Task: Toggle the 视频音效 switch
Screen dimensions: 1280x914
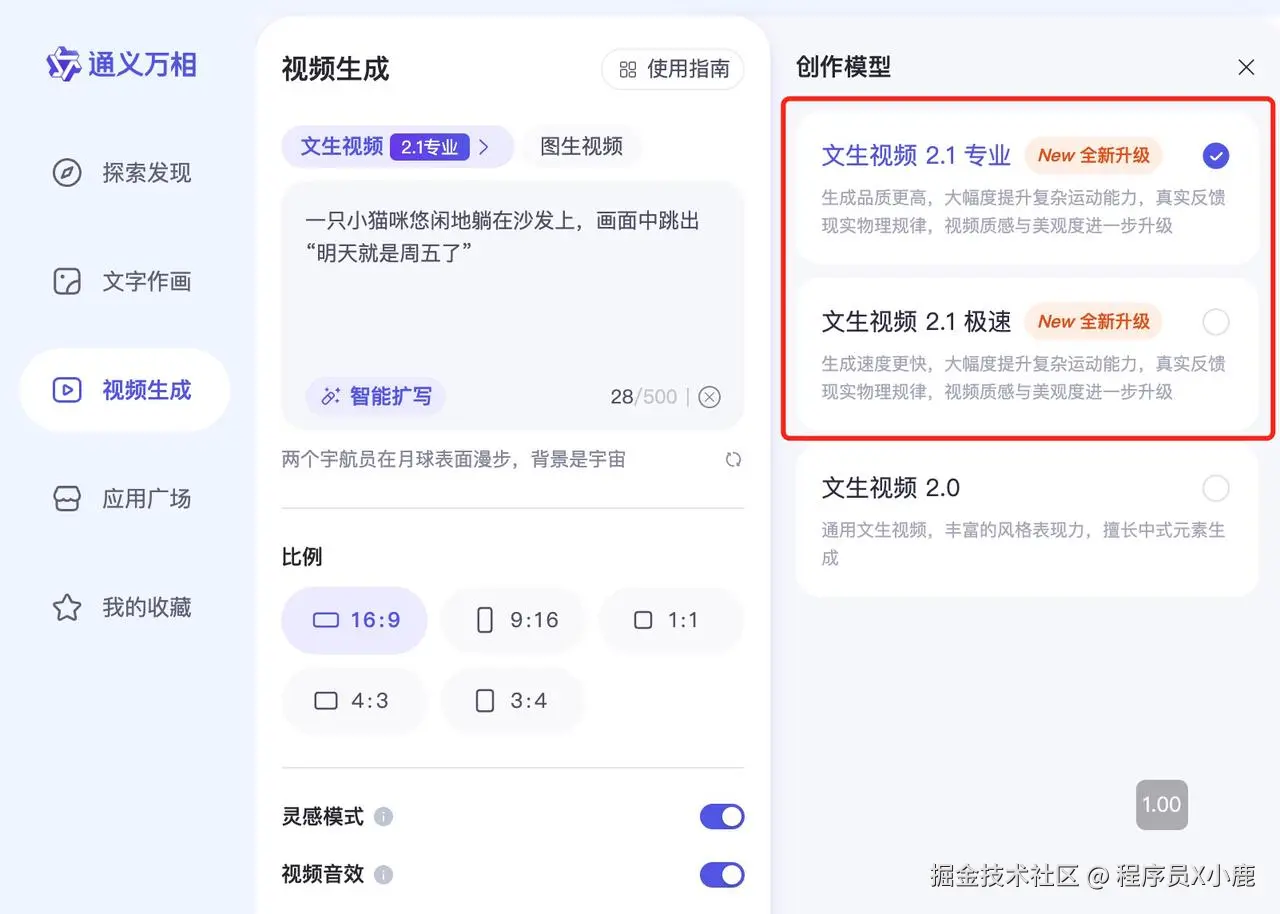Action: tap(722, 875)
